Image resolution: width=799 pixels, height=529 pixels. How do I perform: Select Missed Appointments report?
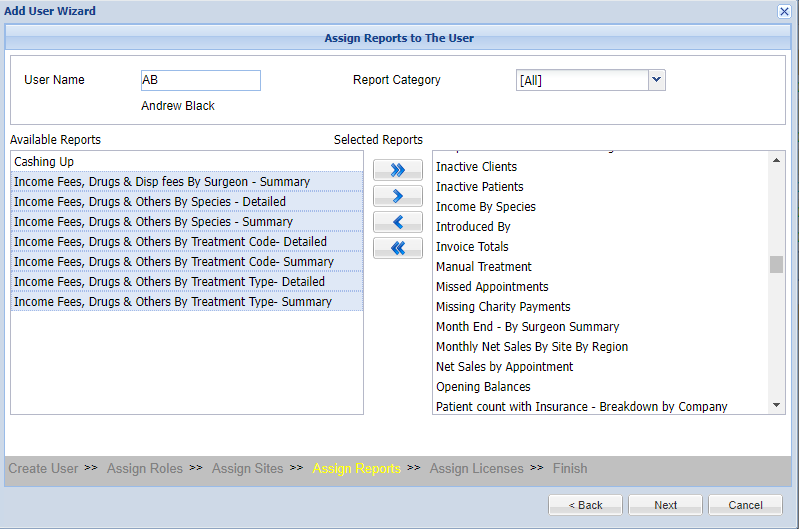point(492,287)
